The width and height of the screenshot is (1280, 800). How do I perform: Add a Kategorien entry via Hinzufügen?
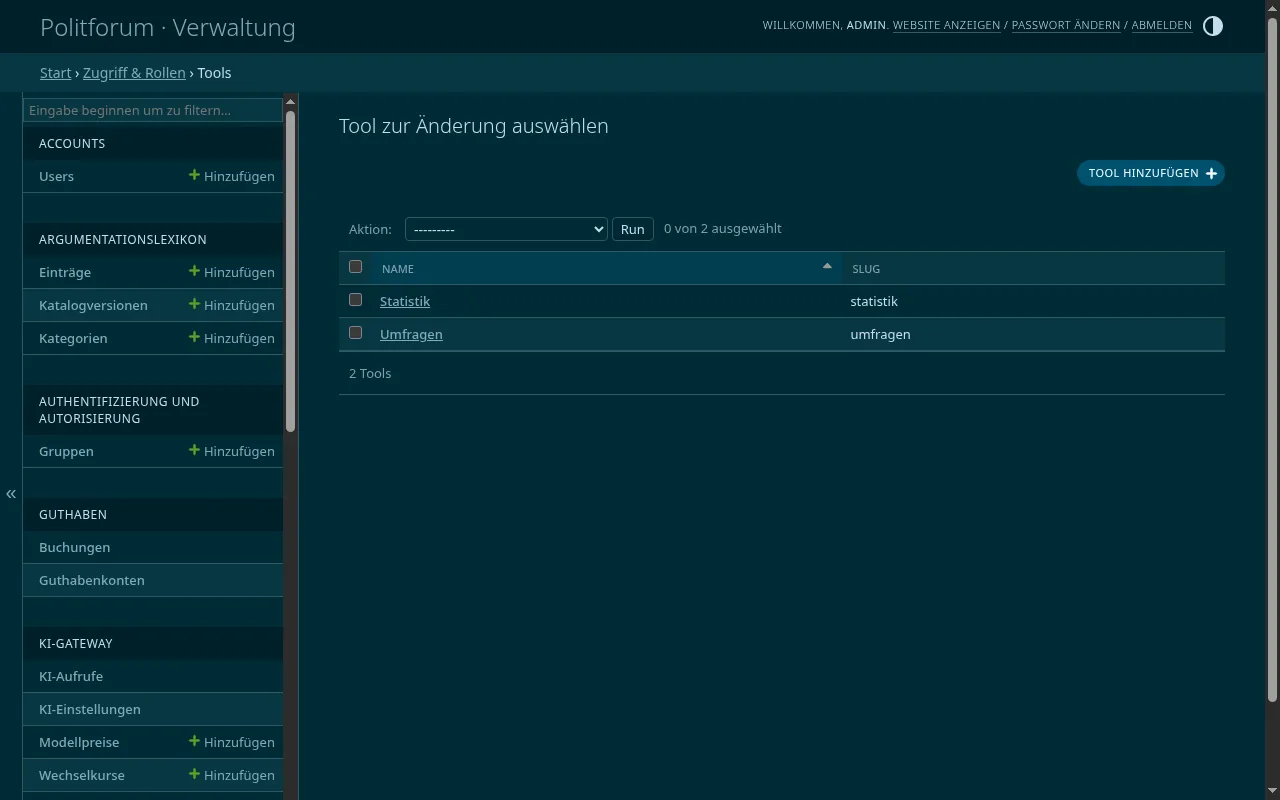[x=232, y=338]
